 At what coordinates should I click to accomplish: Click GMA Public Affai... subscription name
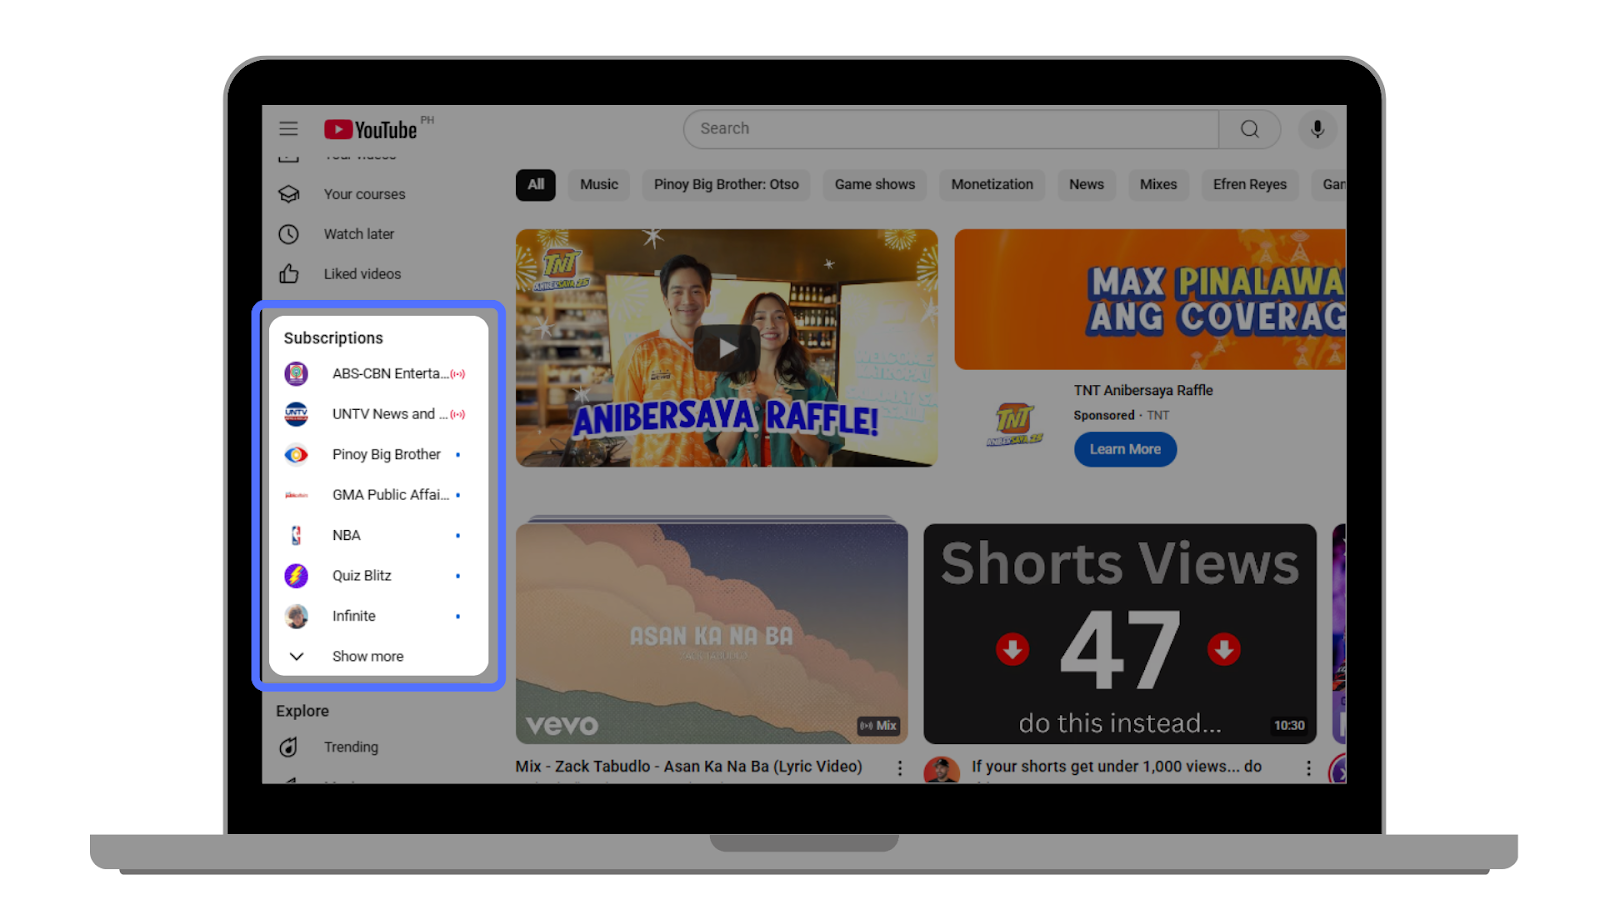point(390,494)
